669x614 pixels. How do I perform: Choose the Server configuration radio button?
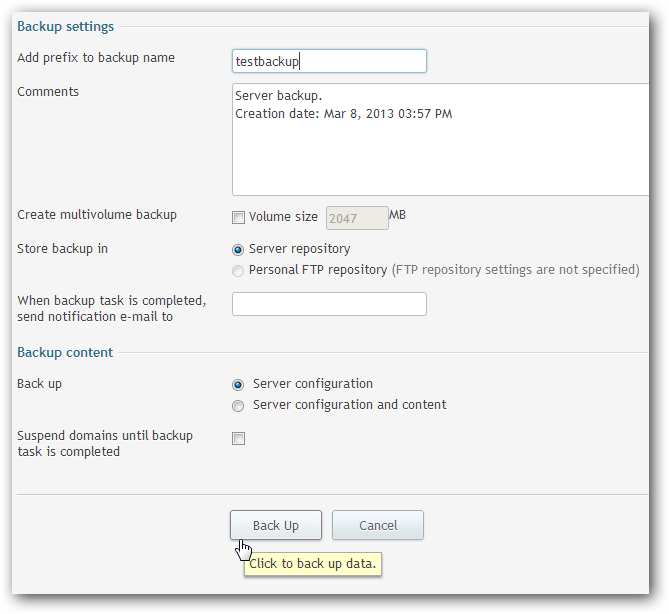[238, 384]
